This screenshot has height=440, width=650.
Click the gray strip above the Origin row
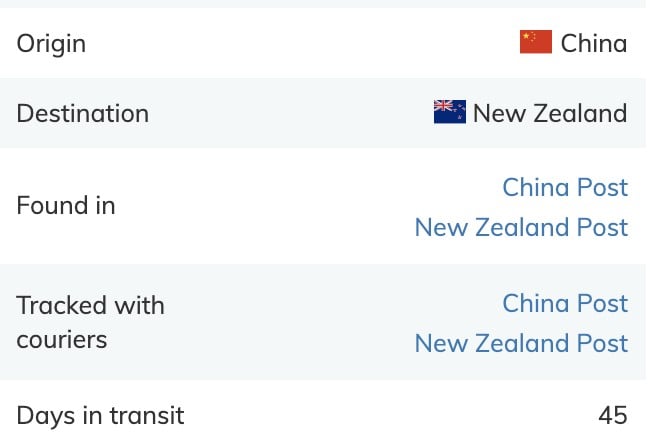point(325,3)
